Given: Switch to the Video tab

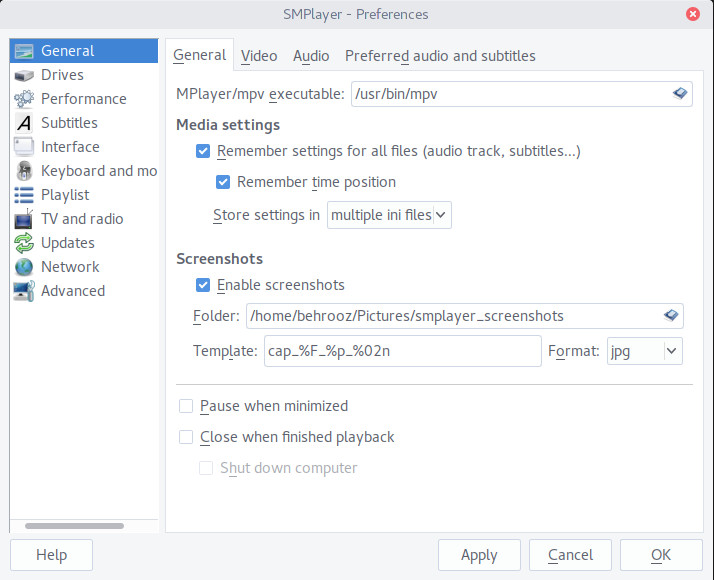Looking at the screenshot, I should point(259,56).
